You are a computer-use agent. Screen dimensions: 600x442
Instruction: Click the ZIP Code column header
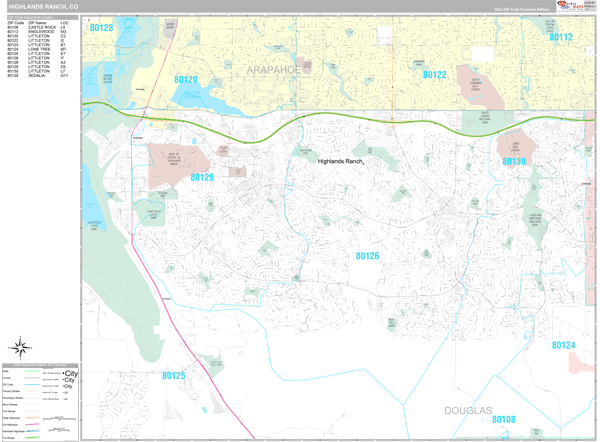(x=16, y=23)
